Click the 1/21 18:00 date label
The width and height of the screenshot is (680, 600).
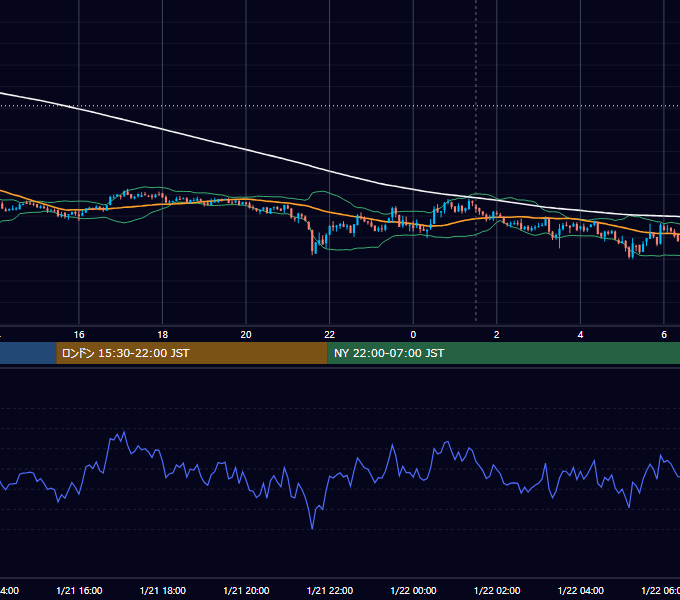pos(163,590)
